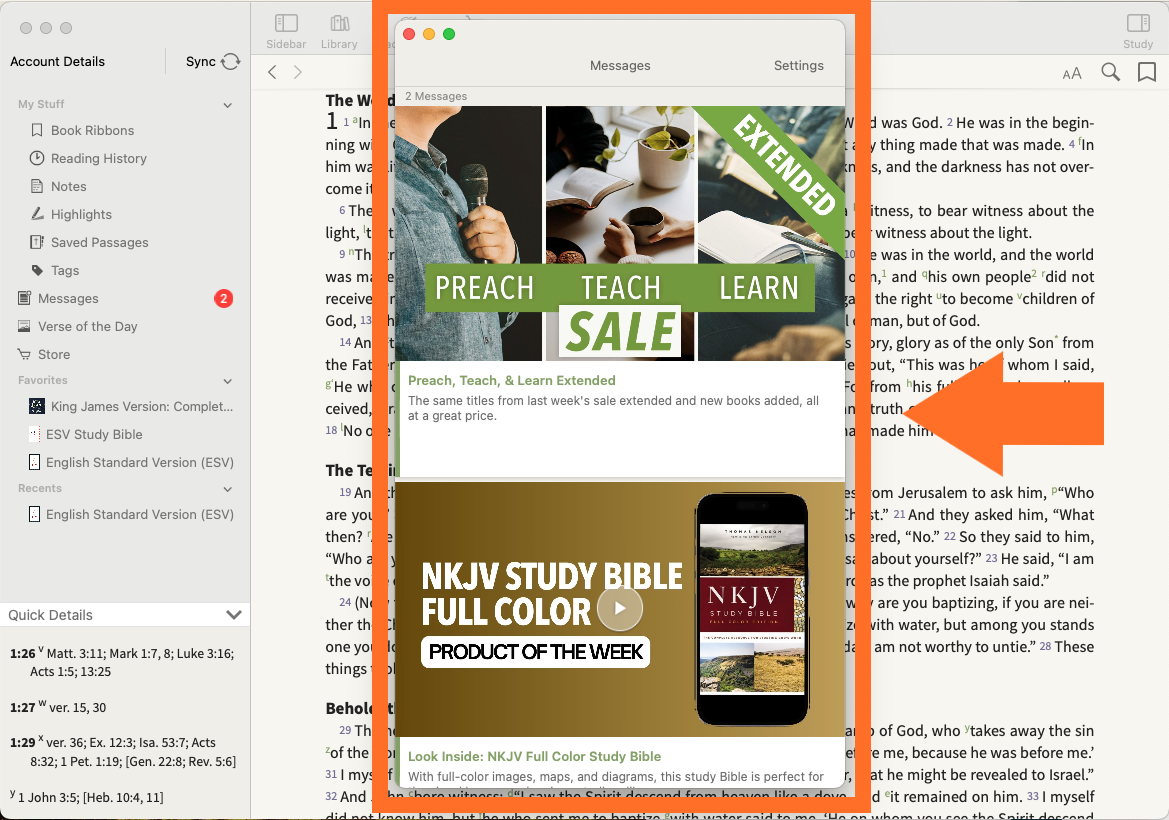Image resolution: width=1169 pixels, height=820 pixels.
Task: Select Highlights in the sidebar
Action: pyautogui.click(x=81, y=214)
